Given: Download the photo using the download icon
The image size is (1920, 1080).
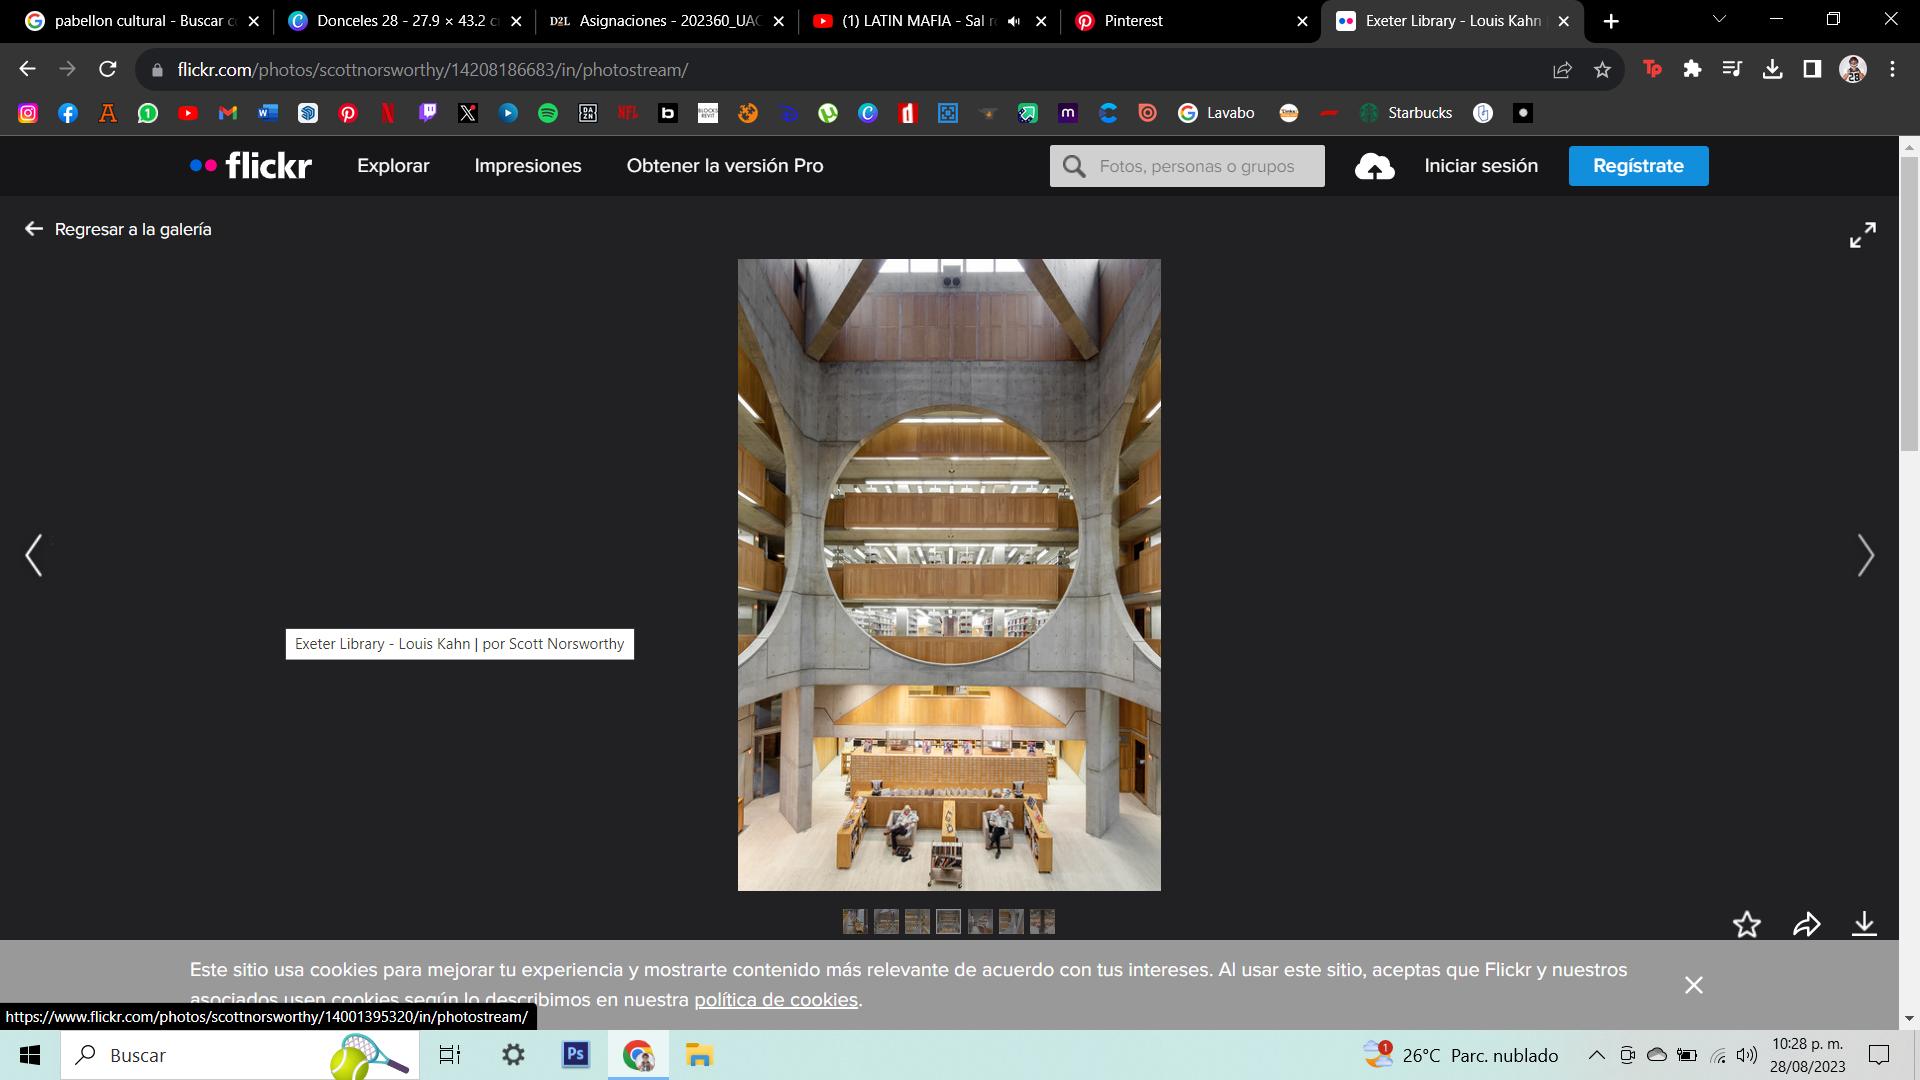Looking at the screenshot, I should tap(1864, 924).
